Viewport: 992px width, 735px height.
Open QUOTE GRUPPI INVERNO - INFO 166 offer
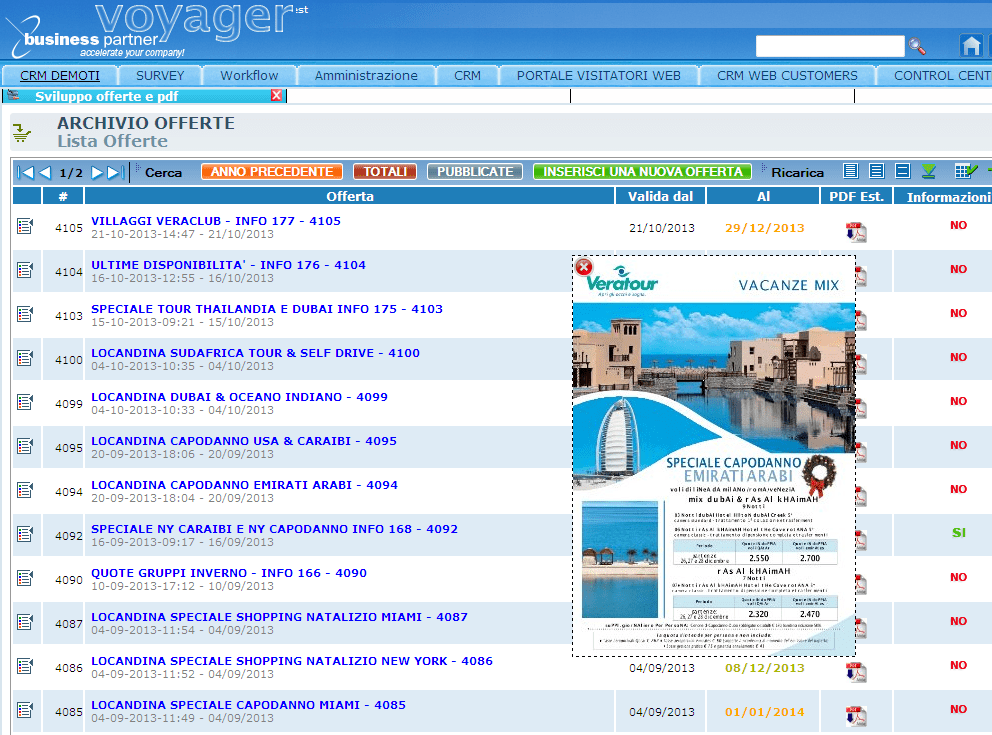pyautogui.click(x=229, y=572)
